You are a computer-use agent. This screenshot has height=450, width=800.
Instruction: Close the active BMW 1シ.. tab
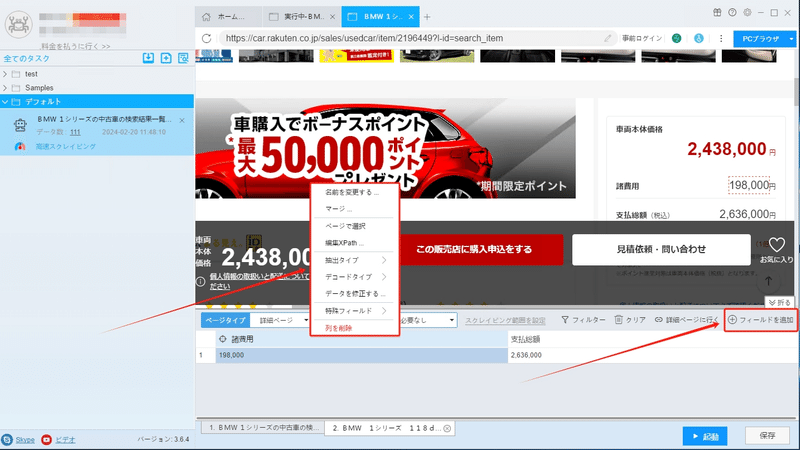point(411,17)
